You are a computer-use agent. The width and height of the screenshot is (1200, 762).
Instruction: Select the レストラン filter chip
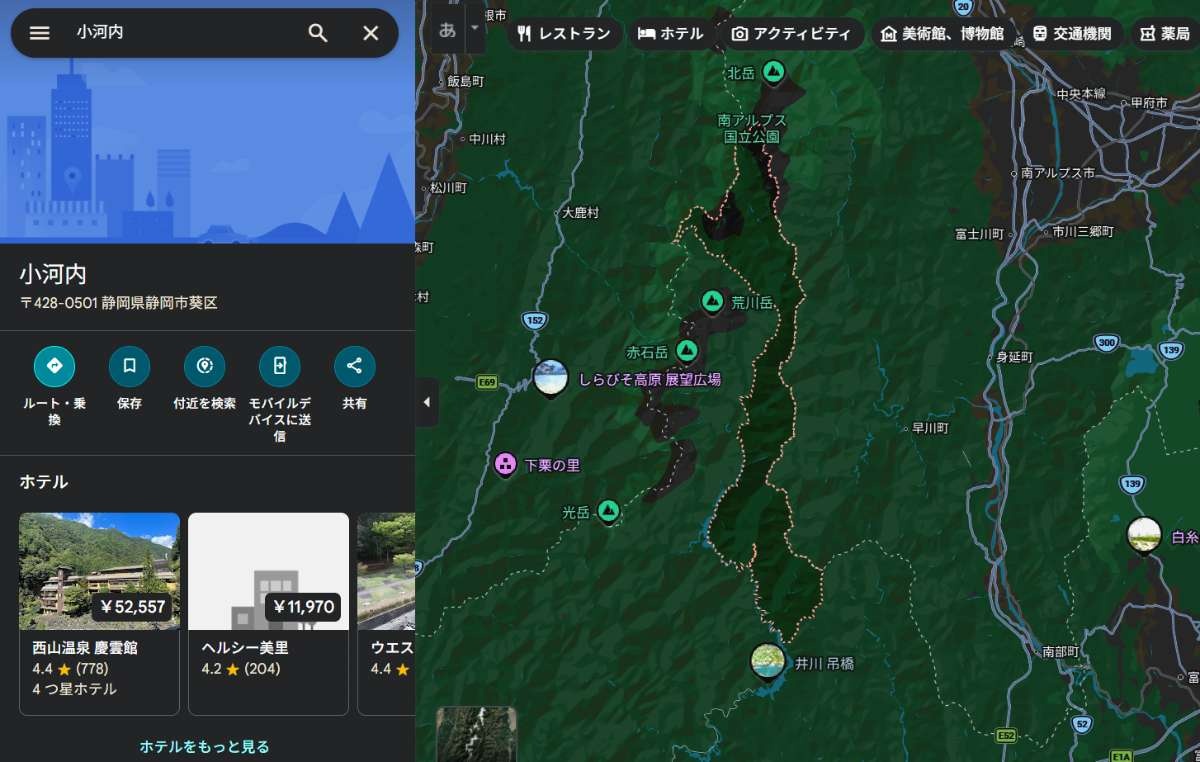563,34
